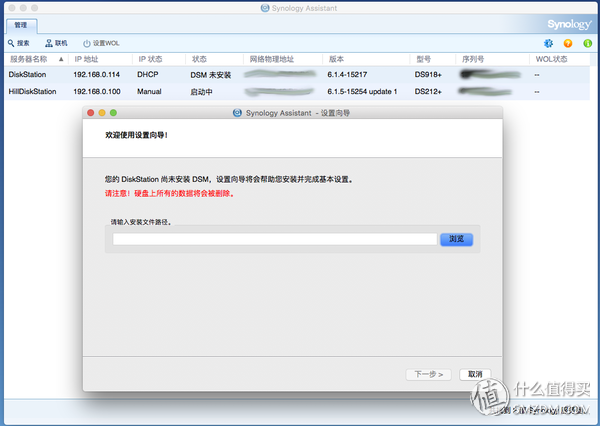Sort by 状态 column header

215,59
